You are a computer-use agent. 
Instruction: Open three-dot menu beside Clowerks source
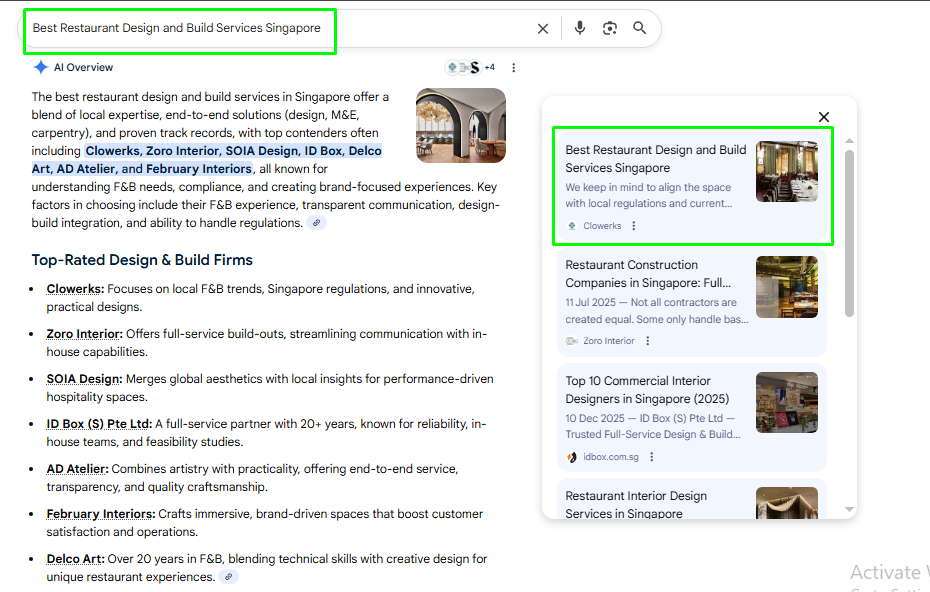click(x=634, y=226)
